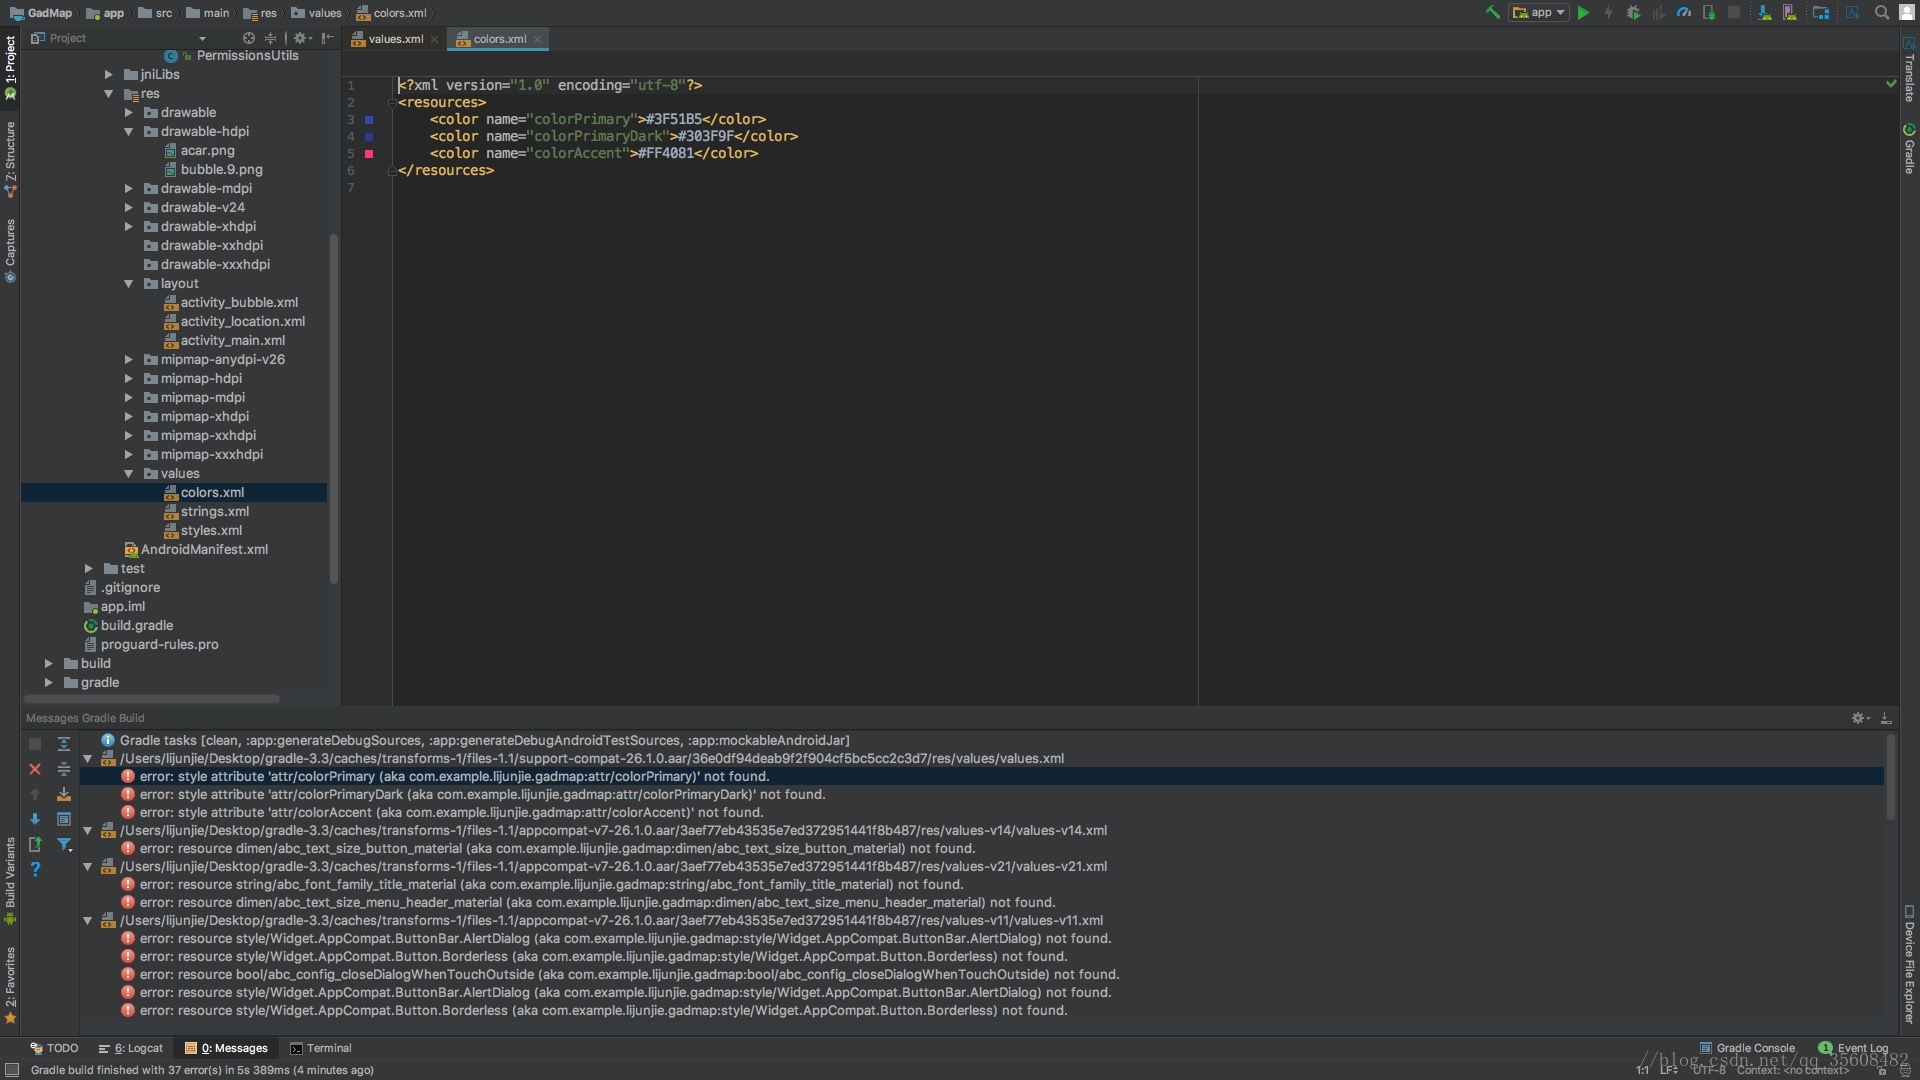Click the user account avatar icon

[1906, 13]
